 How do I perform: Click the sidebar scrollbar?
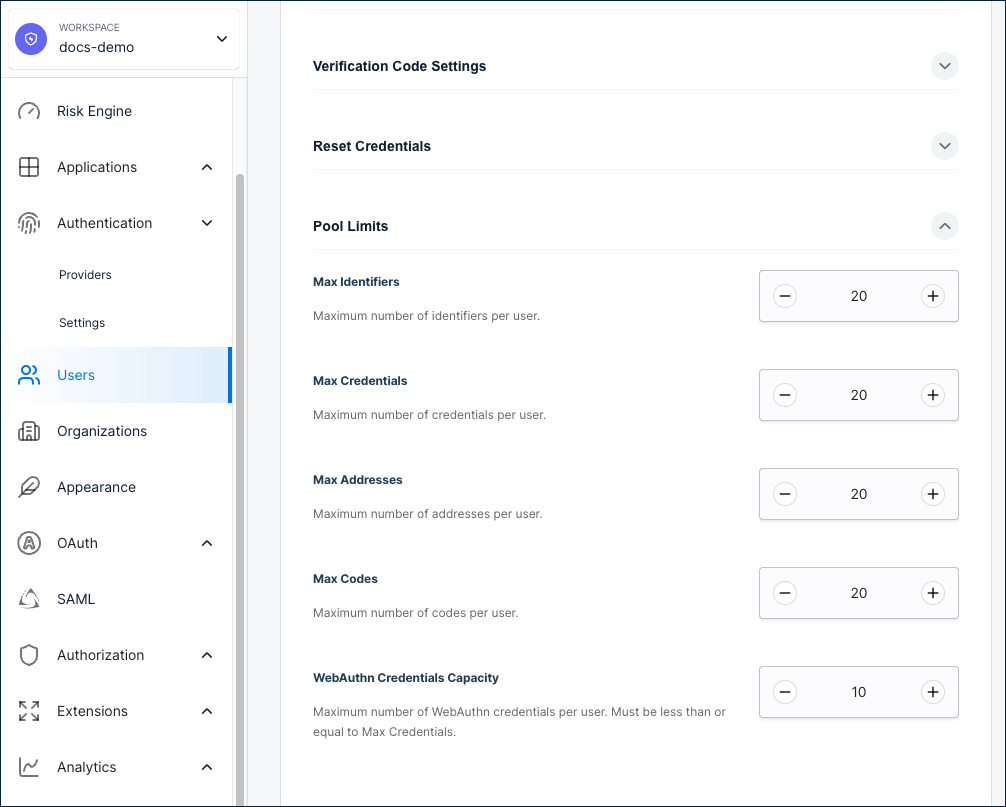tap(237, 300)
